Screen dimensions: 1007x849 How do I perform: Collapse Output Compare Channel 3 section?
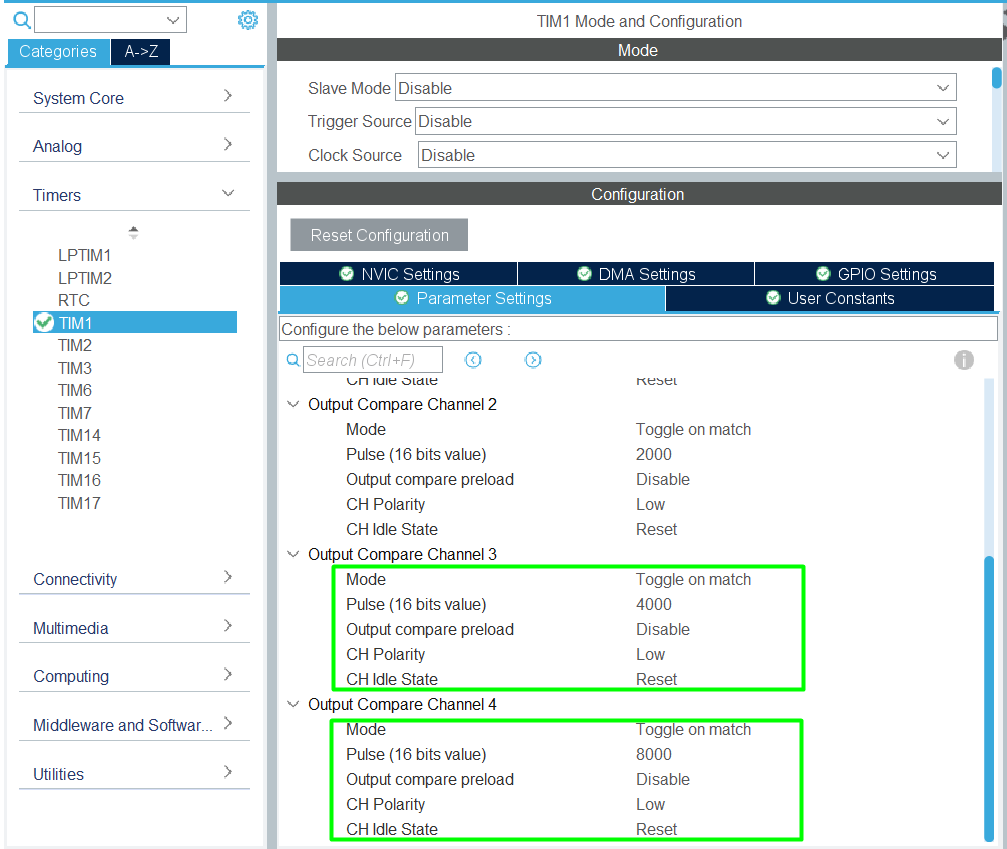[293, 554]
